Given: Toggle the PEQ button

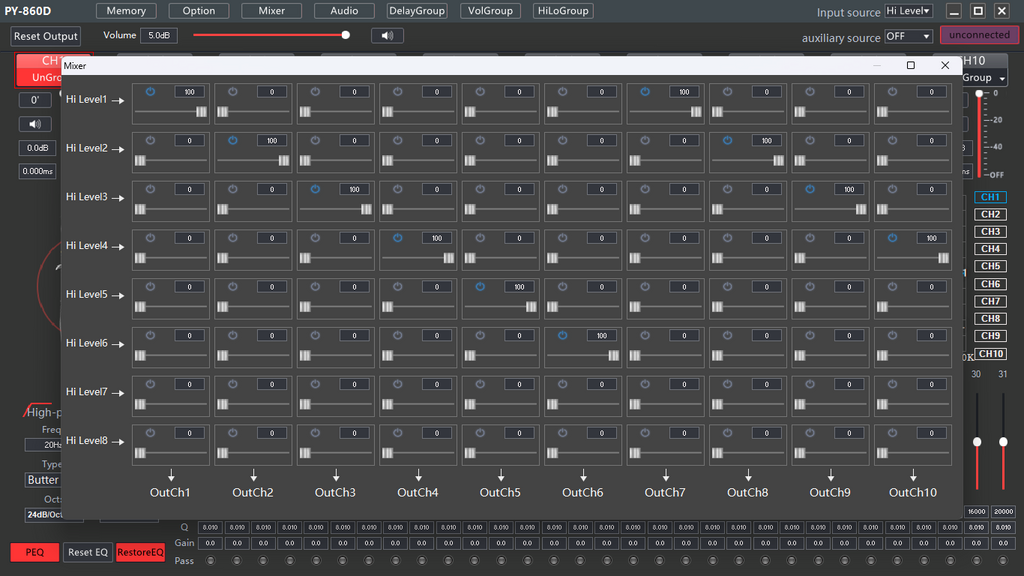Looking at the screenshot, I should pyautogui.click(x=35, y=552).
